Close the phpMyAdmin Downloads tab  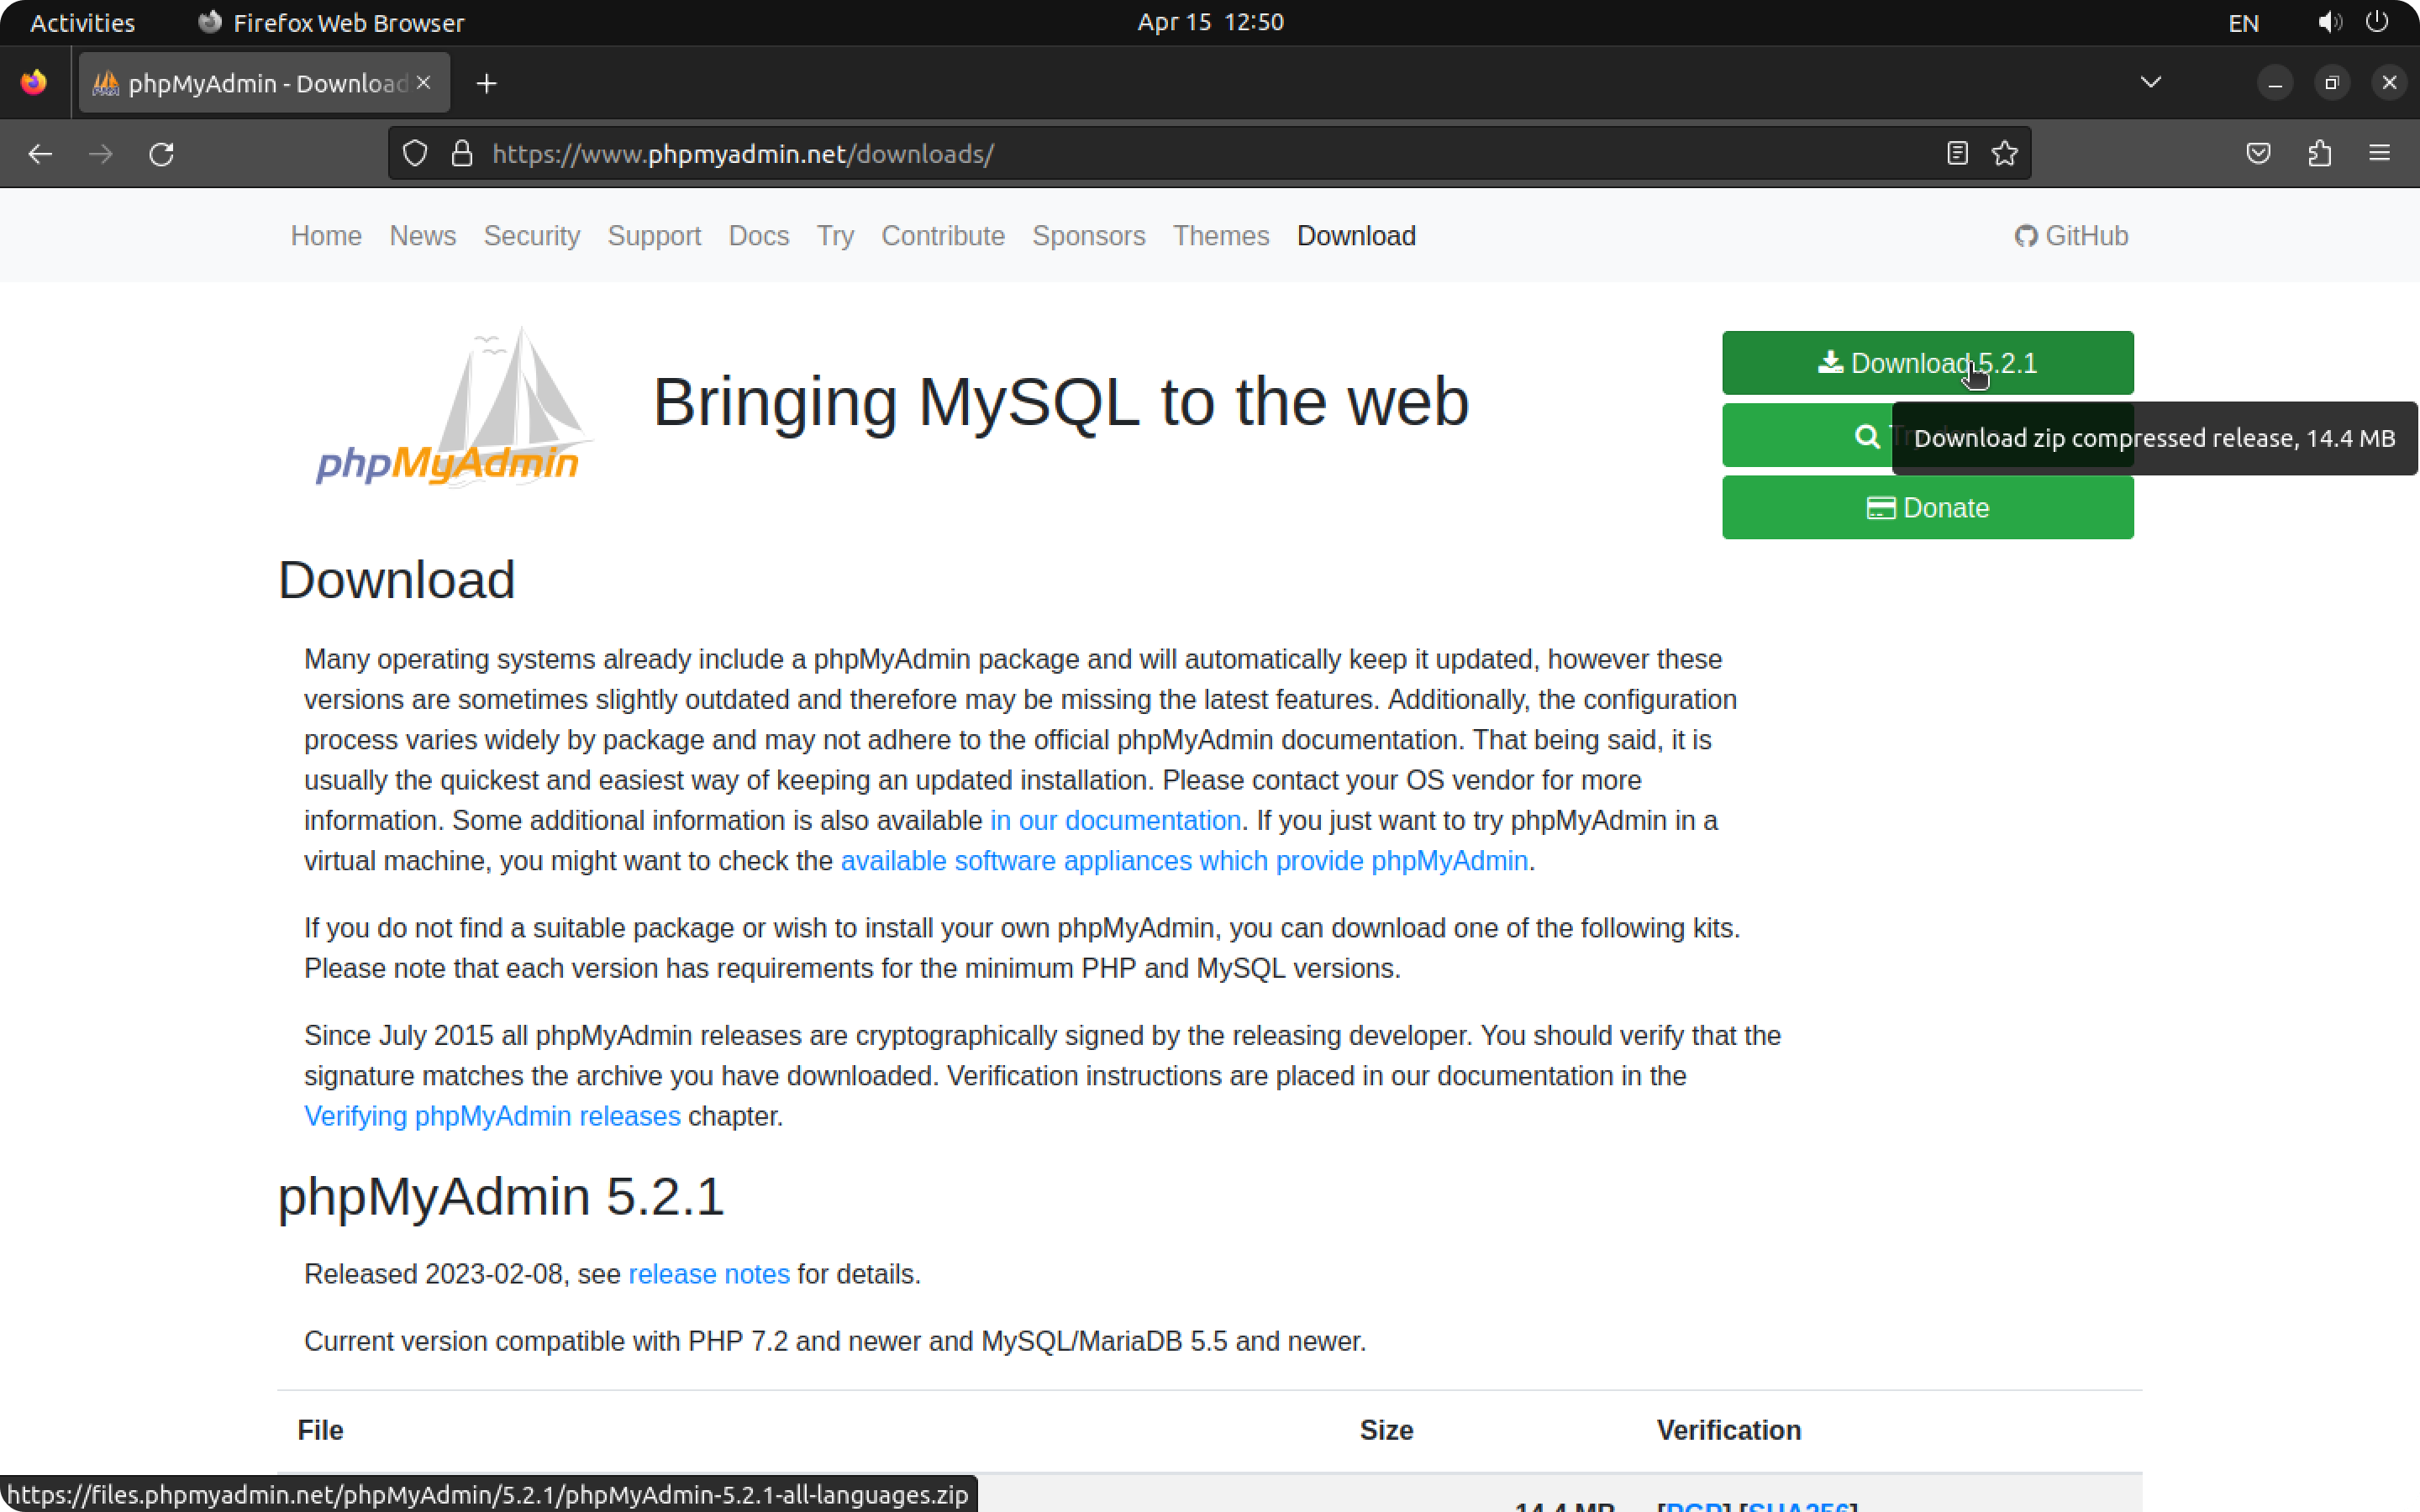[x=424, y=83]
